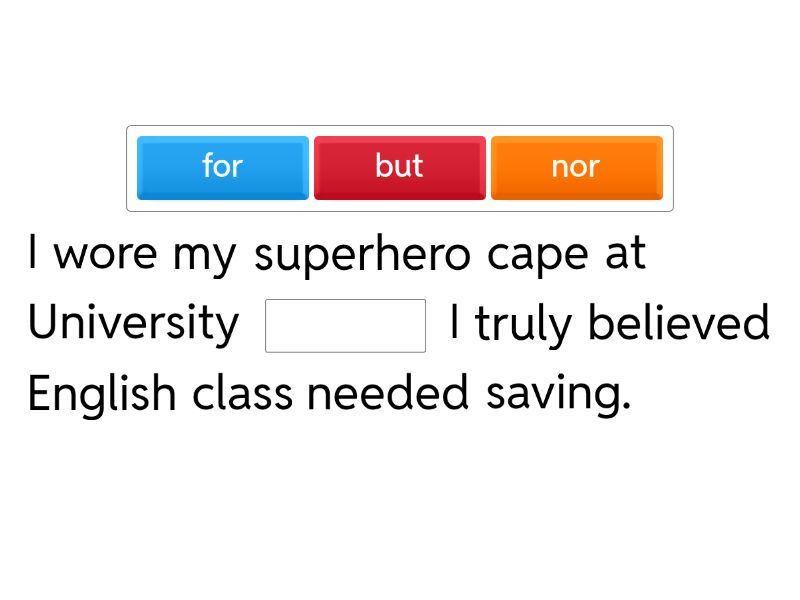Image resolution: width=800 pixels, height=600 pixels.
Task: Click the word "class" in the last line
Action: (242, 394)
